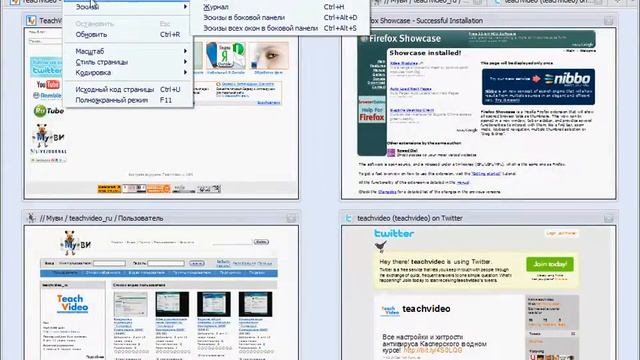640x360 pixels.
Task: Open the first video thumbnail in Муви page
Action: point(130,304)
